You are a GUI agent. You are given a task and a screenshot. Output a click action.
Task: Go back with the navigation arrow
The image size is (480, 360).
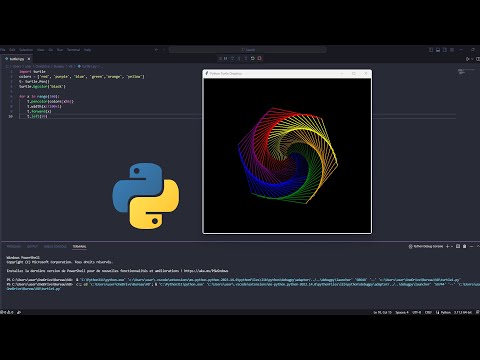pos(156,50)
